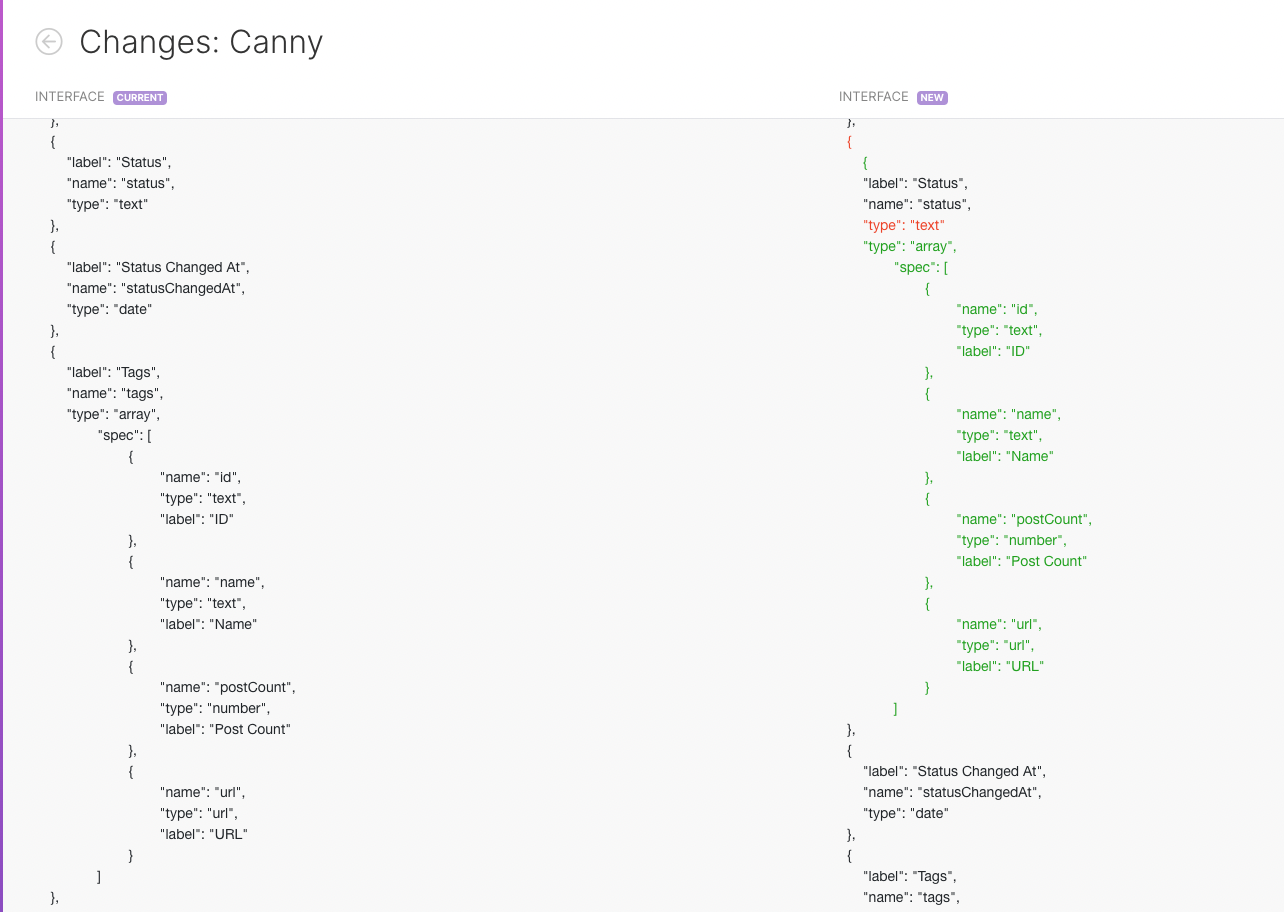Select "name": "tags" line in current interface
1284x912 pixels.
pos(115,393)
